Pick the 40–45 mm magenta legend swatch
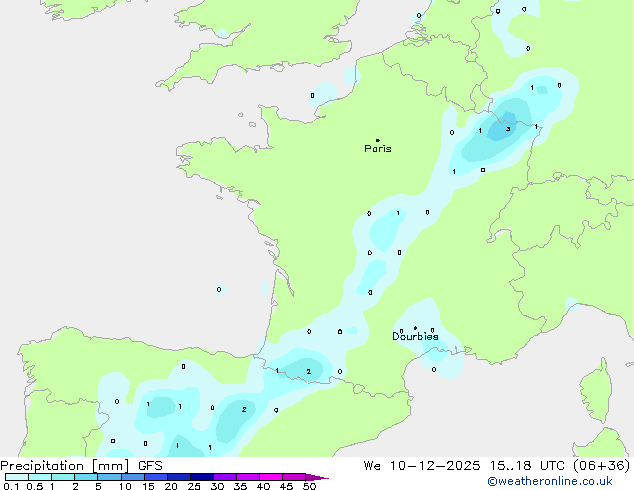Viewport: 634px width, 490px height. (271, 477)
